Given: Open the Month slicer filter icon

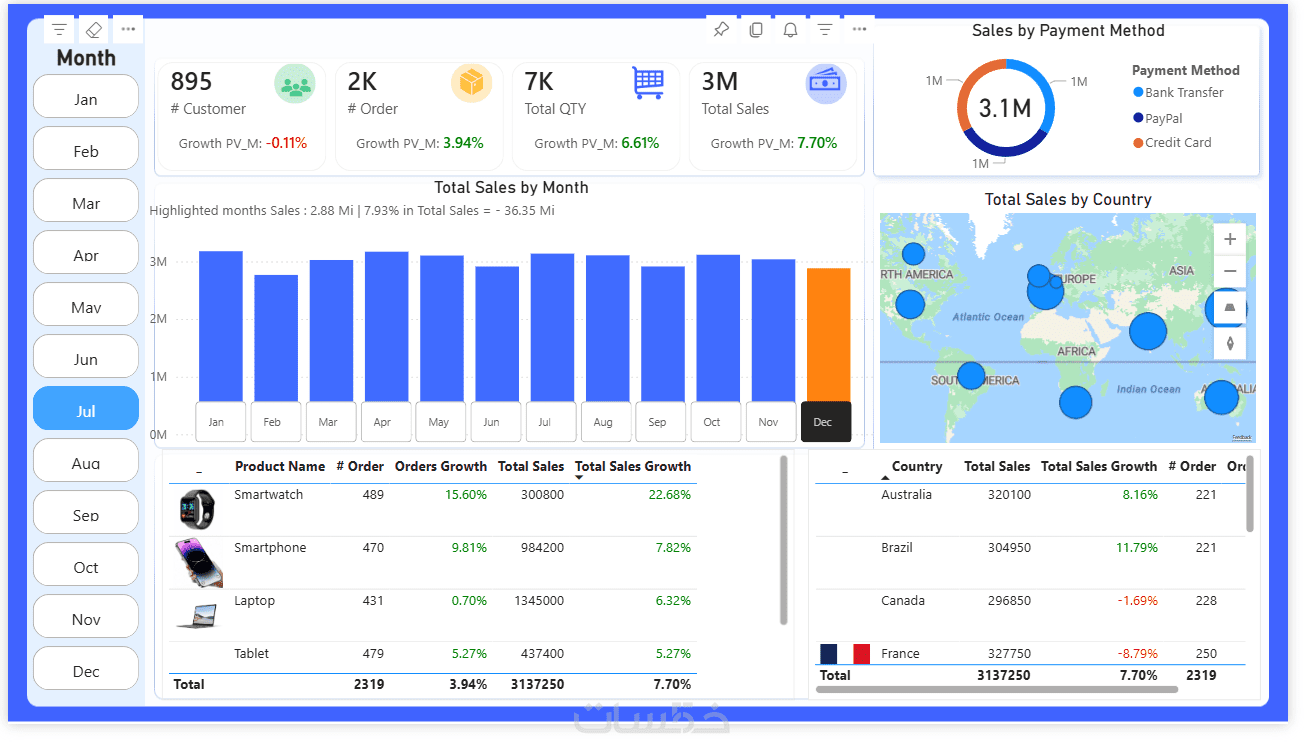Looking at the screenshot, I should 60,30.
